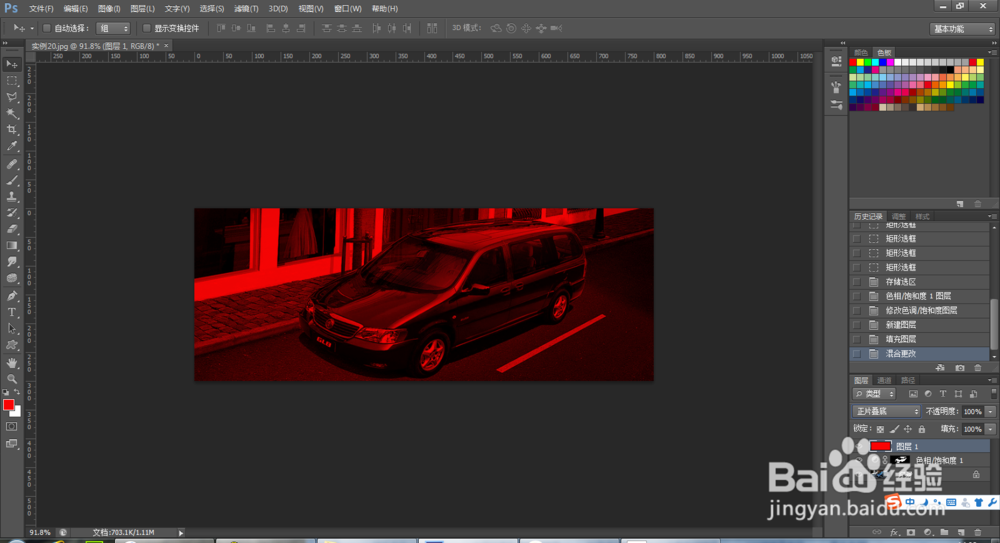The height and width of the screenshot is (543, 1000).
Task: Click the background white color swatch
Action: 17,413
